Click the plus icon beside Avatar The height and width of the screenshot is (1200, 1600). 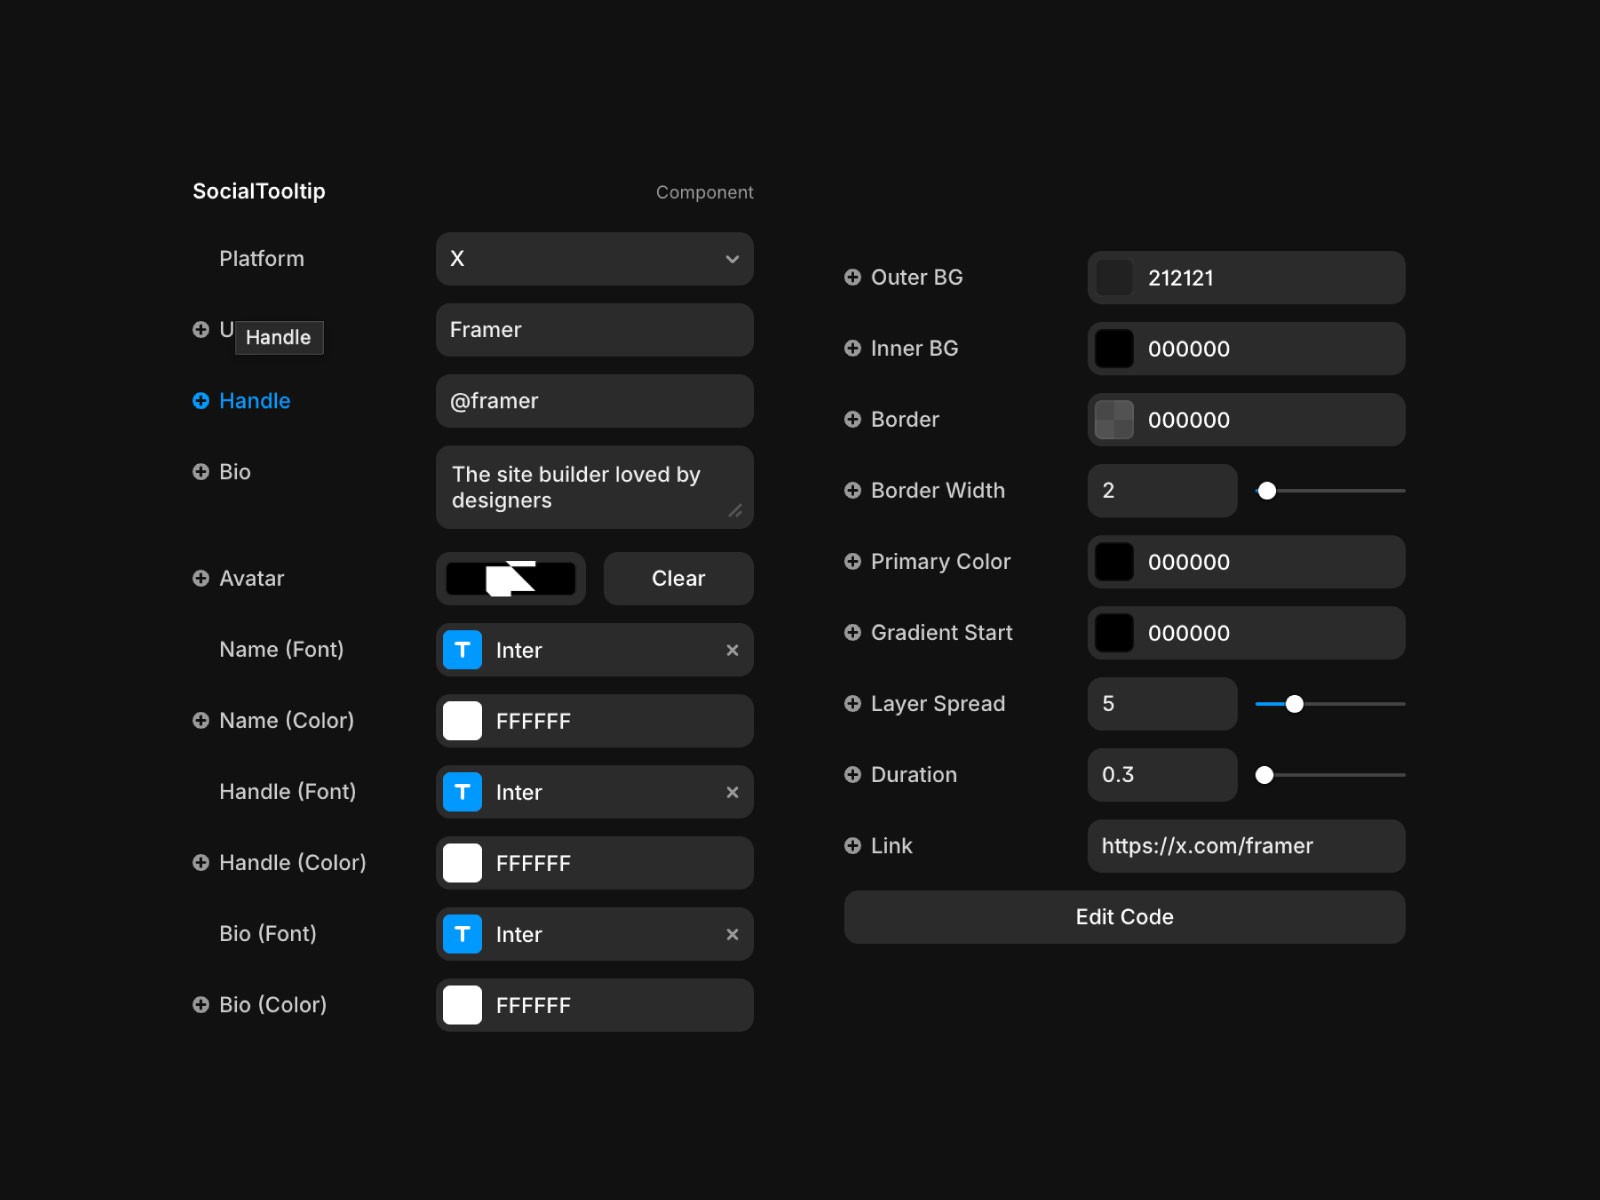(201, 579)
